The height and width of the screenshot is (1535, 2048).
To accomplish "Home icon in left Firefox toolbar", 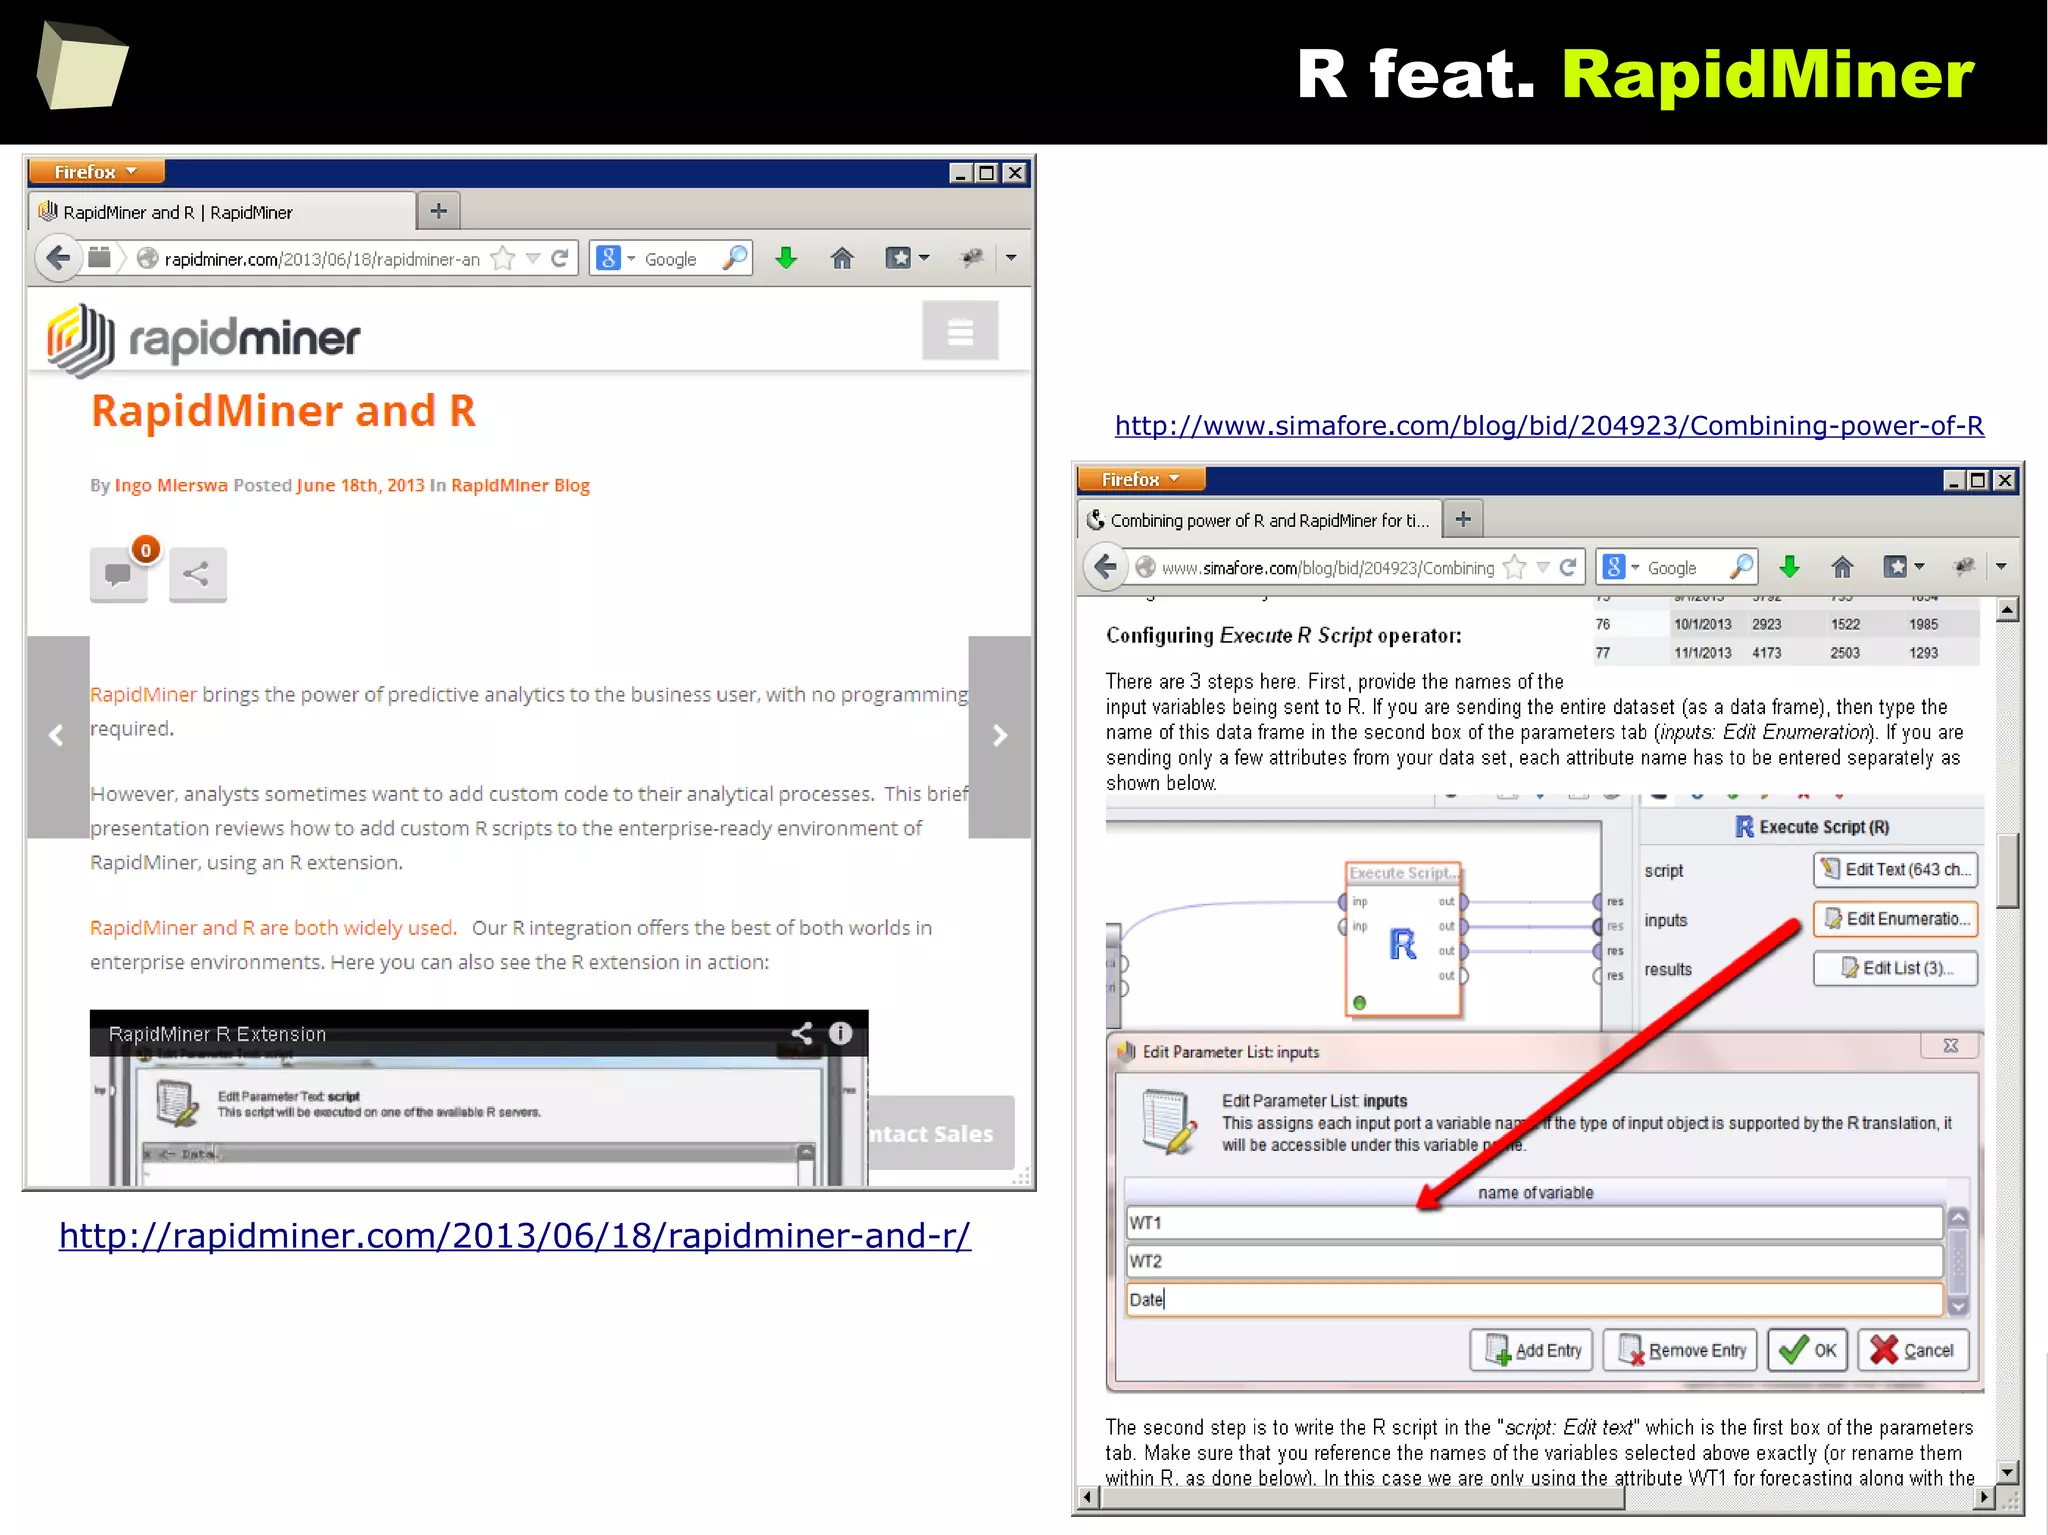I will click(x=842, y=258).
